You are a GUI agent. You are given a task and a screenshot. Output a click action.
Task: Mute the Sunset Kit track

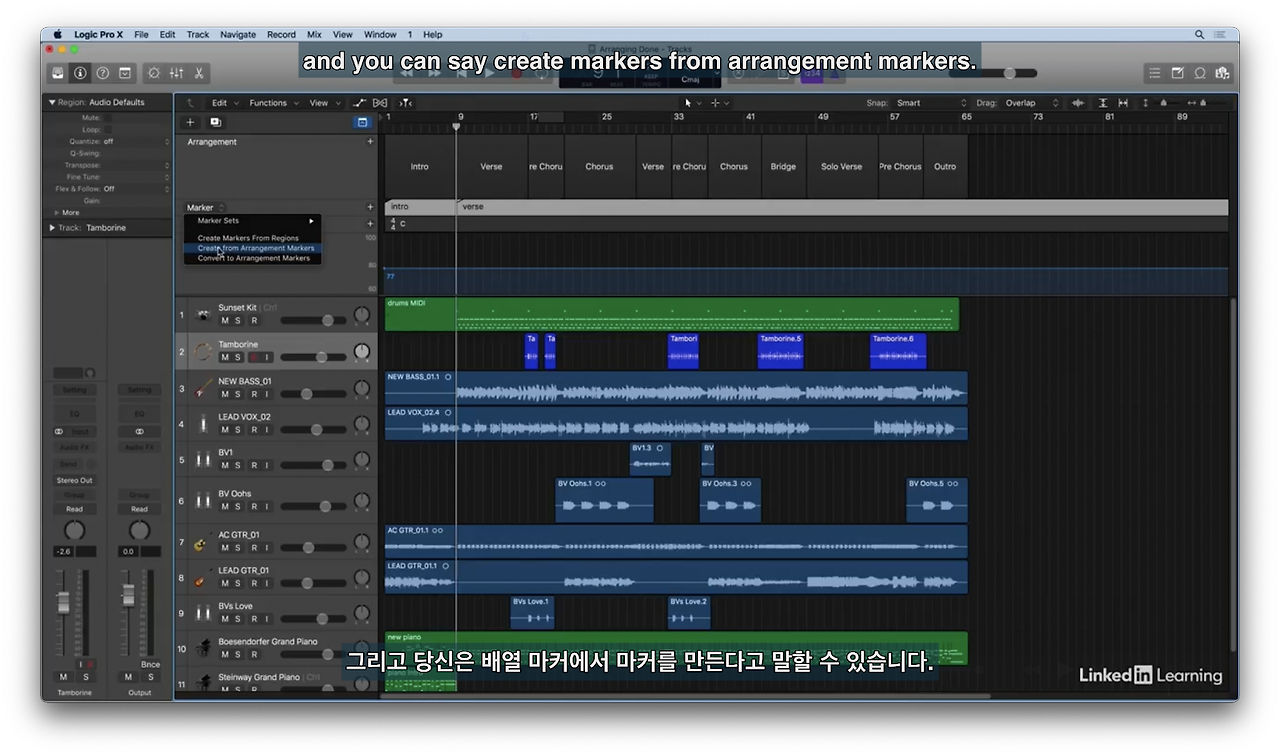[225, 321]
